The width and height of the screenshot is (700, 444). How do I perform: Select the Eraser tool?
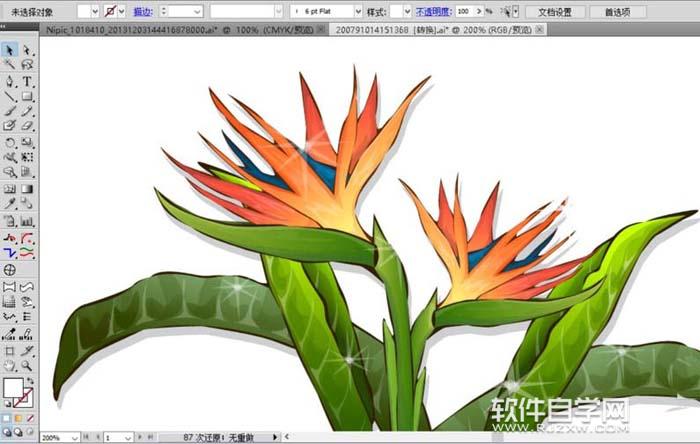(x=27, y=126)
